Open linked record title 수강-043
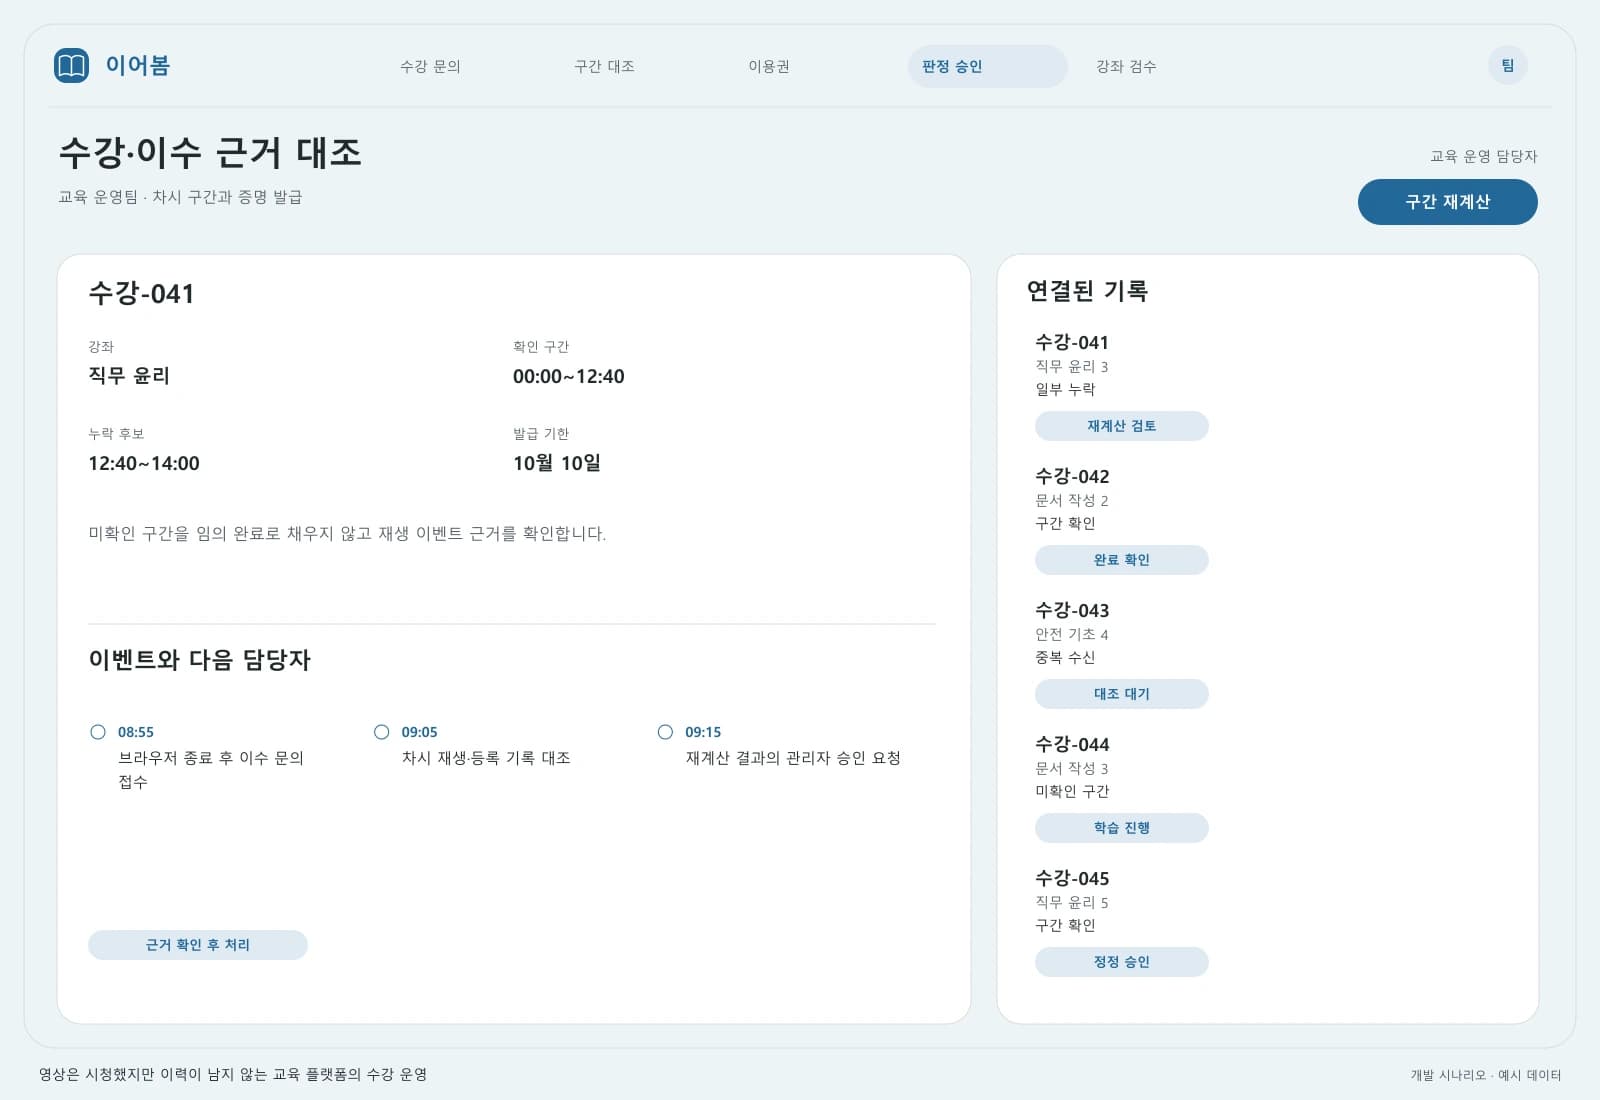The image size is (1600, 1100). (x=1072, y=610)
